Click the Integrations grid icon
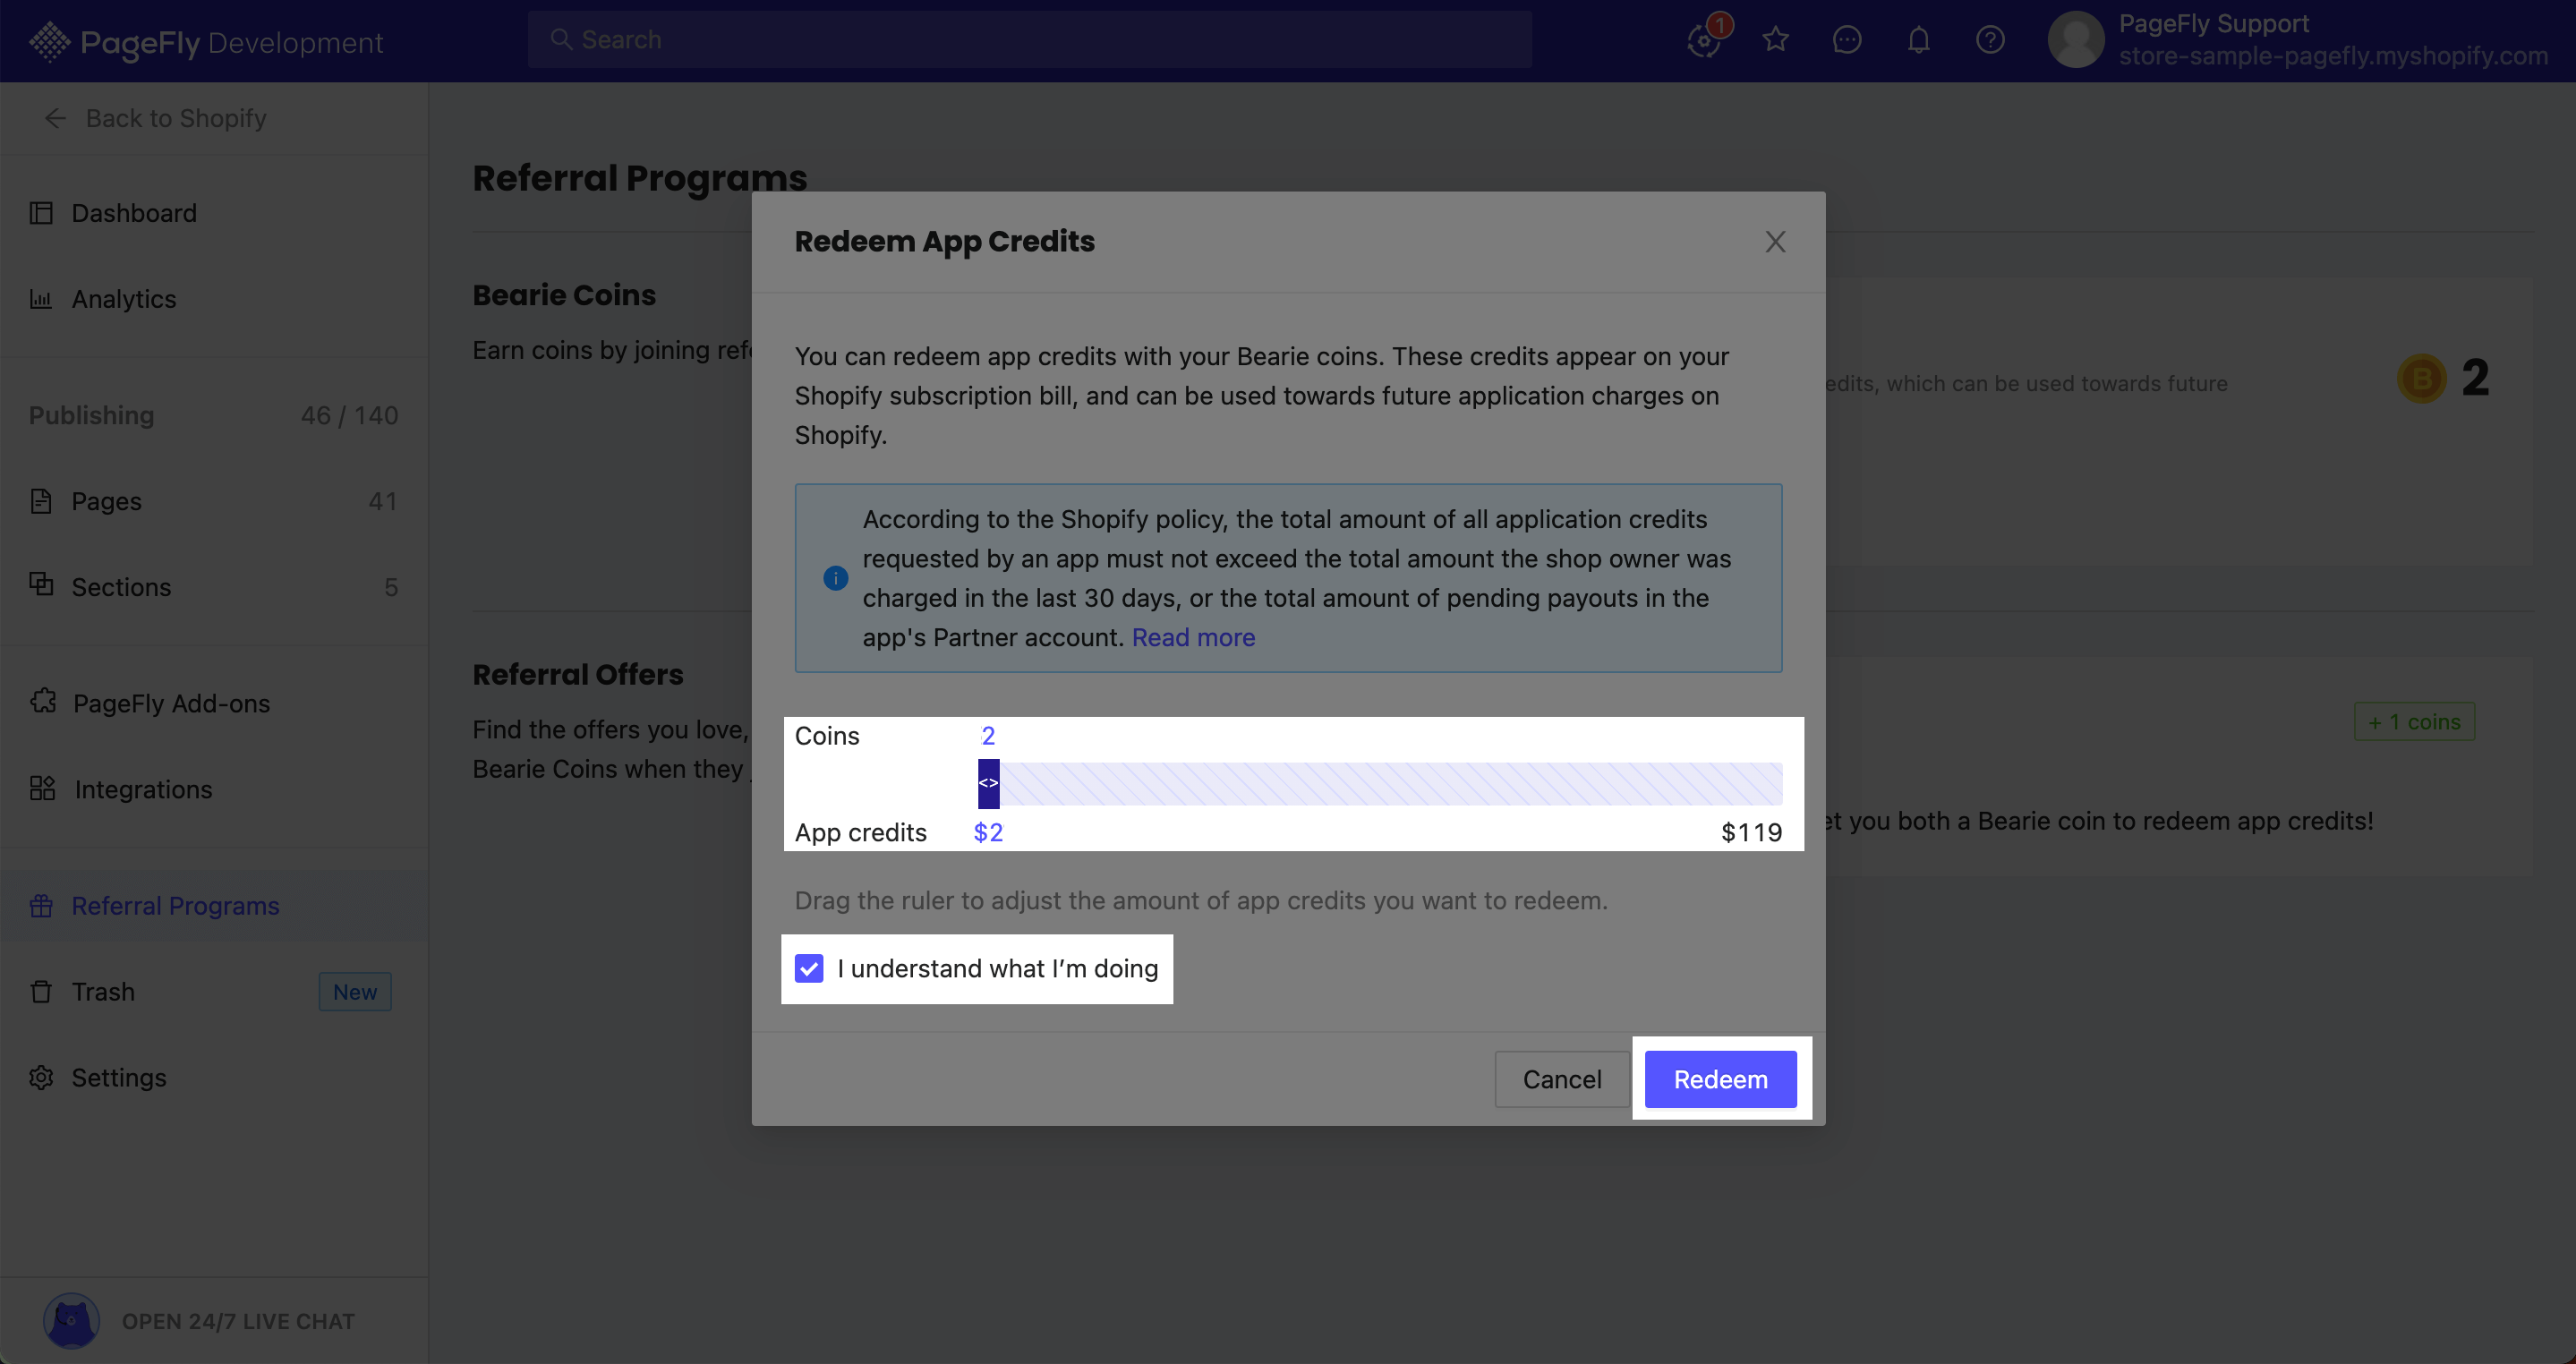The image size is (2576, 1364). (43, 788)
